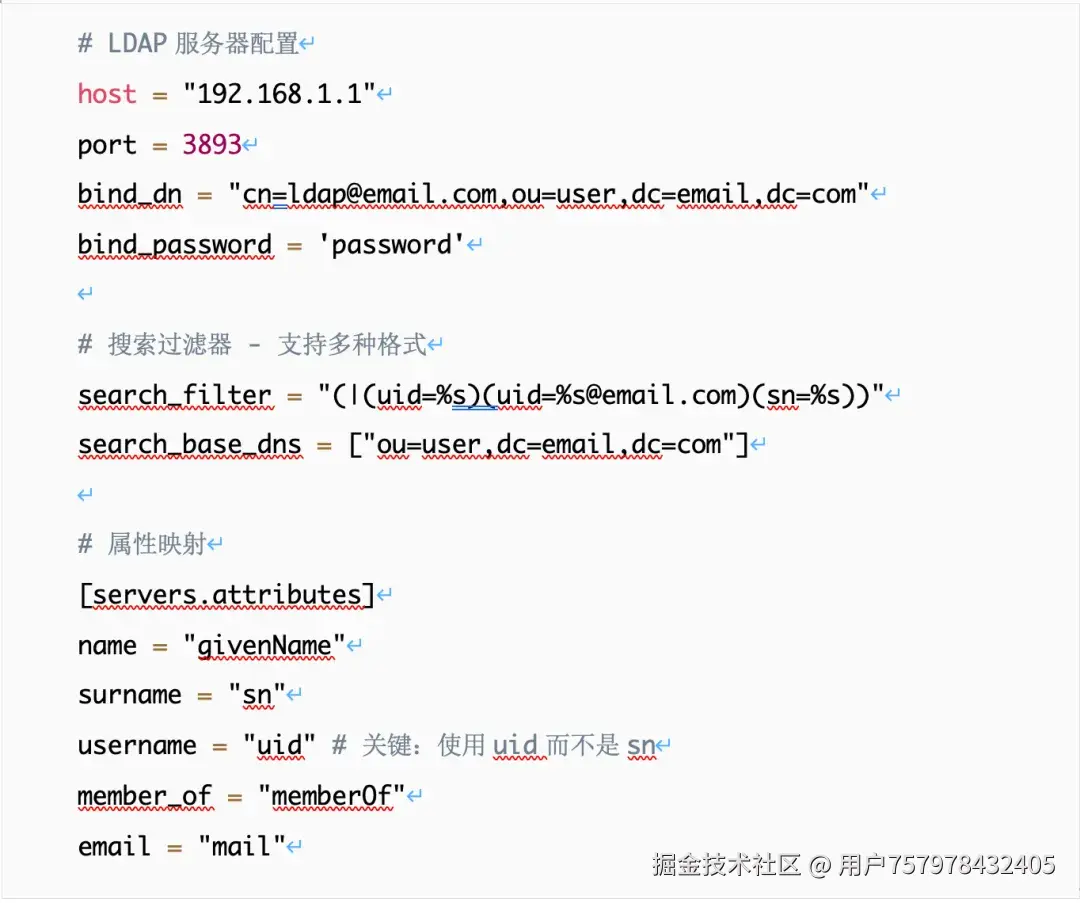Viewport: 1080px width, 903px height.
Task: Click the 'password' string value
Action: pyautogui.click(x=391, y=245)
